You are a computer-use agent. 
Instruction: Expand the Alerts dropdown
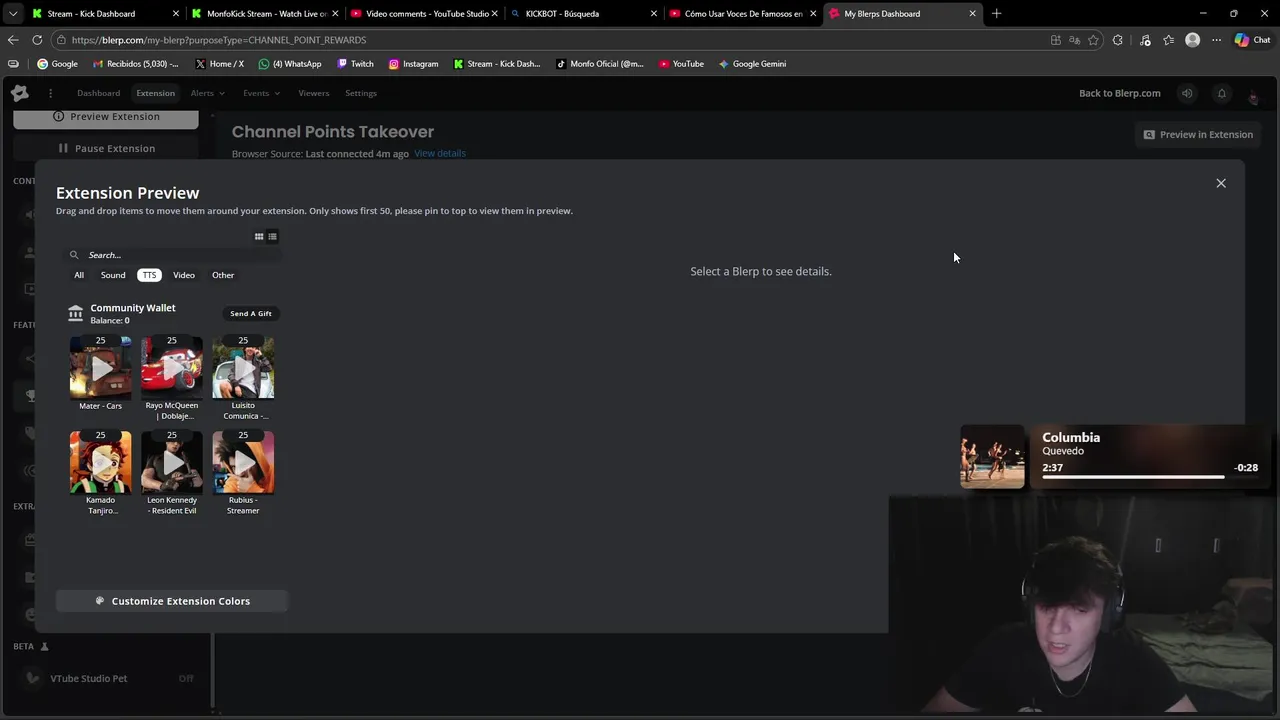[207, 93]
